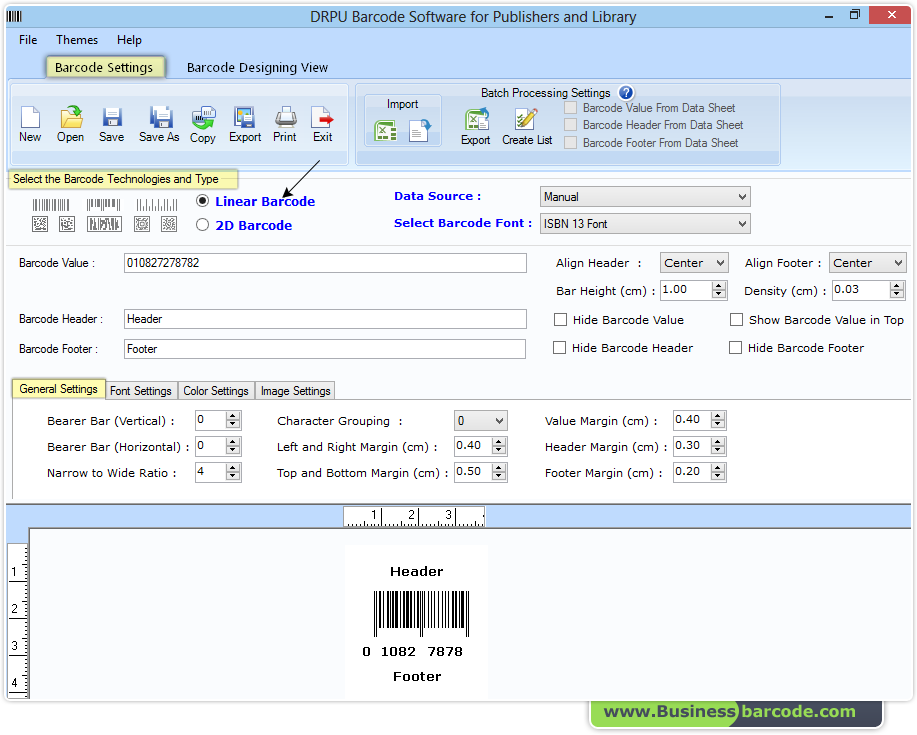Exit the application via Exit icon
Image resolution: width=917 pixels, height=735 pixels.
coord(322,124)
